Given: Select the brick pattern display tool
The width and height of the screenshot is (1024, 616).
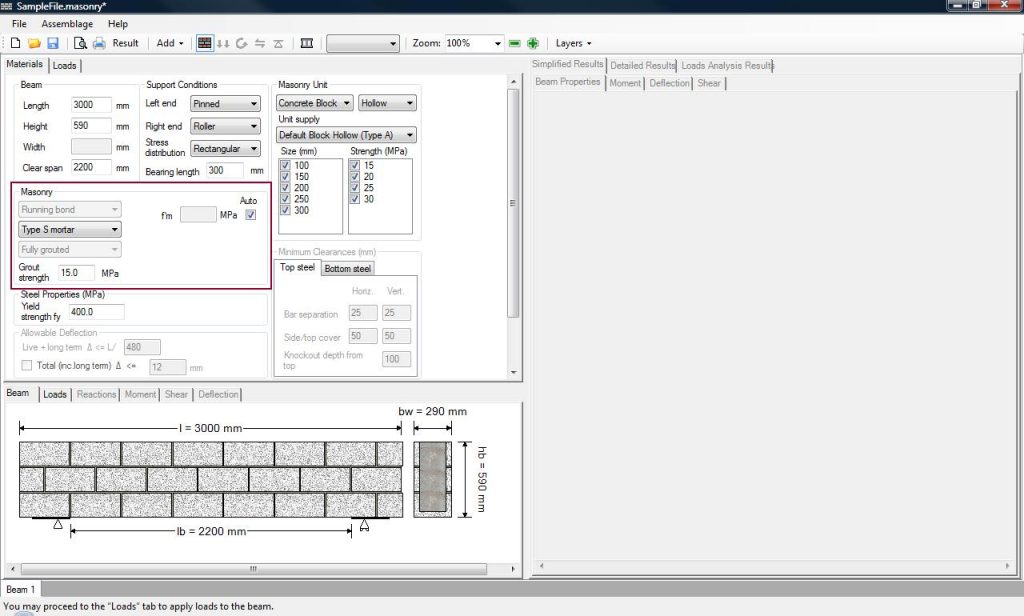Looking at the screenshot, I should [x=205, y=43].
